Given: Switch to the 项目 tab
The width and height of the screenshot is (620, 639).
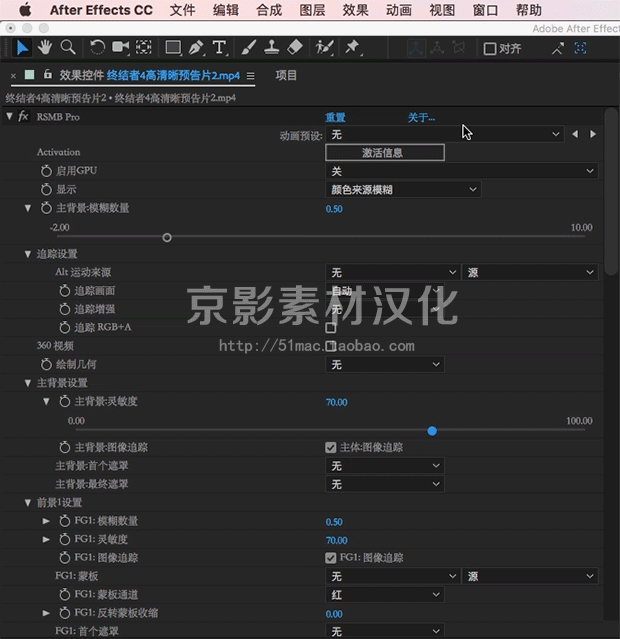Looking at the screenshot, I should pos(286,75).
